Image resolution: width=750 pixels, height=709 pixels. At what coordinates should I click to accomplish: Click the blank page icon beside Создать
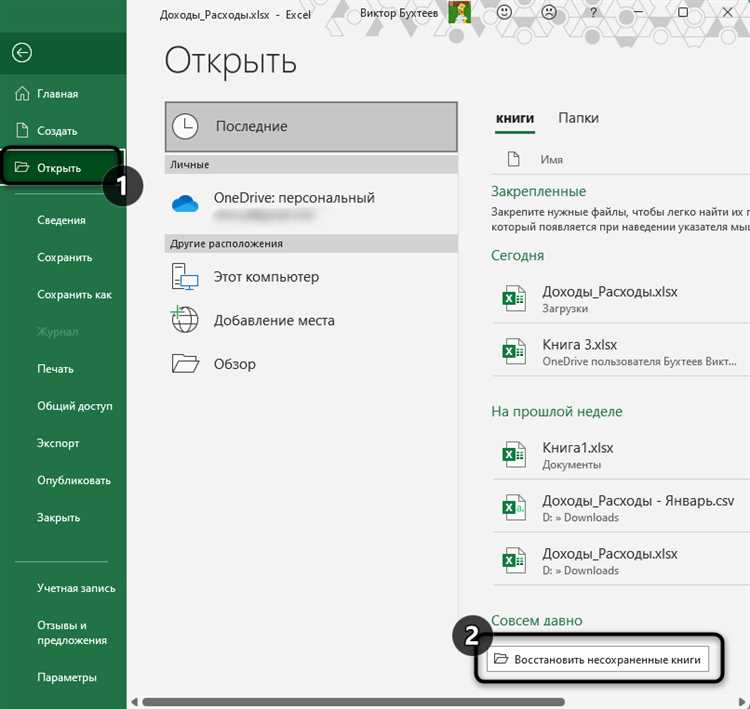(22, 130)
